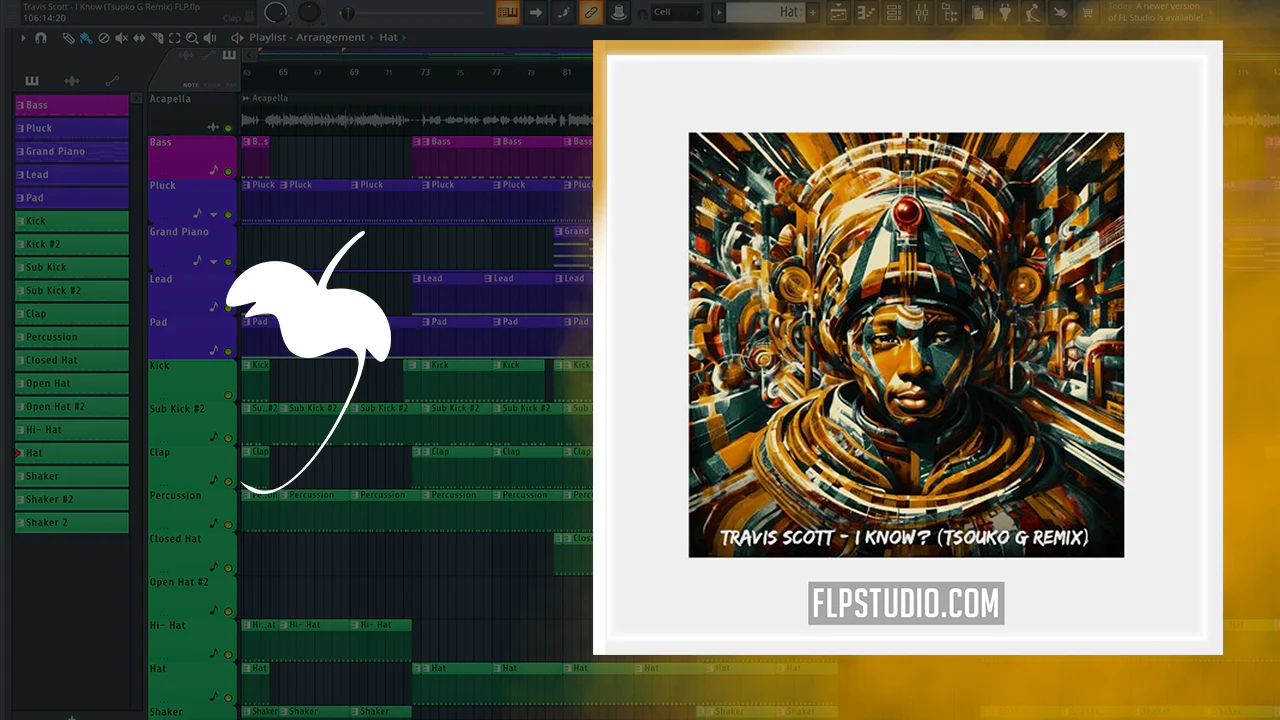
Task: Click the top hat icon in the main toolbar
Action: 619,13
